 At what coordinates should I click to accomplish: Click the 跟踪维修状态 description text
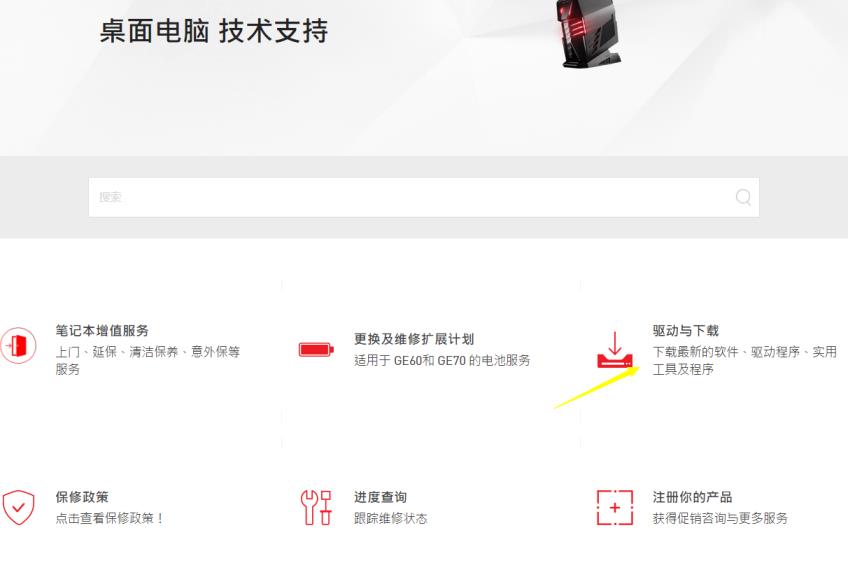point(390,518)
